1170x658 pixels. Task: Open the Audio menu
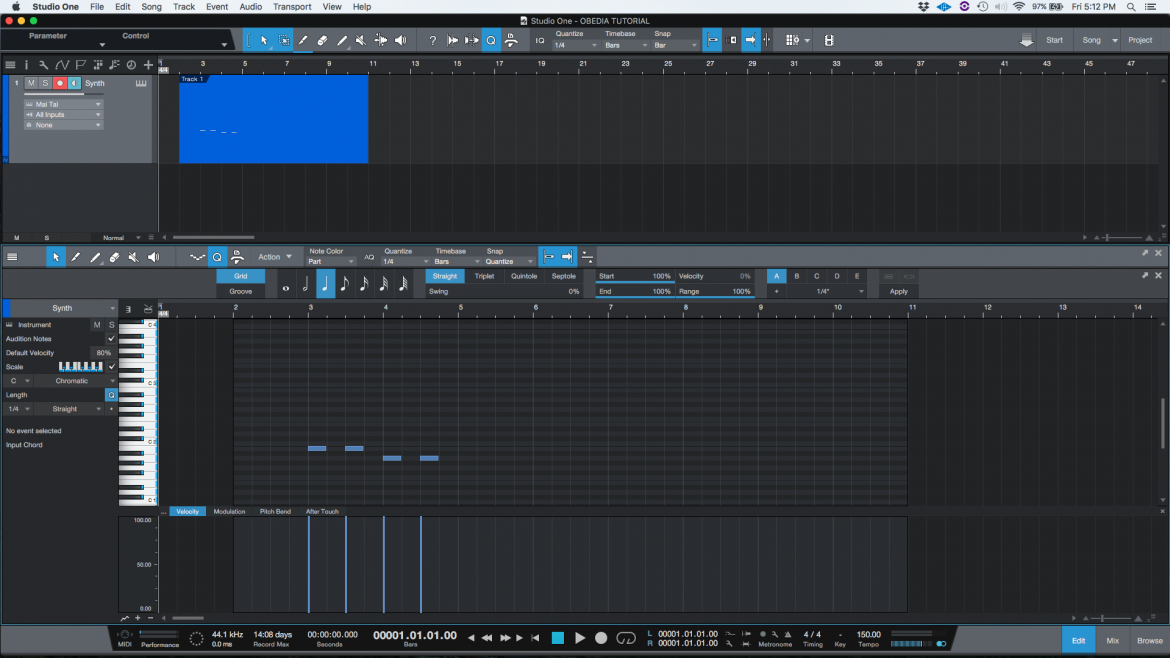[x=251, y=7]
